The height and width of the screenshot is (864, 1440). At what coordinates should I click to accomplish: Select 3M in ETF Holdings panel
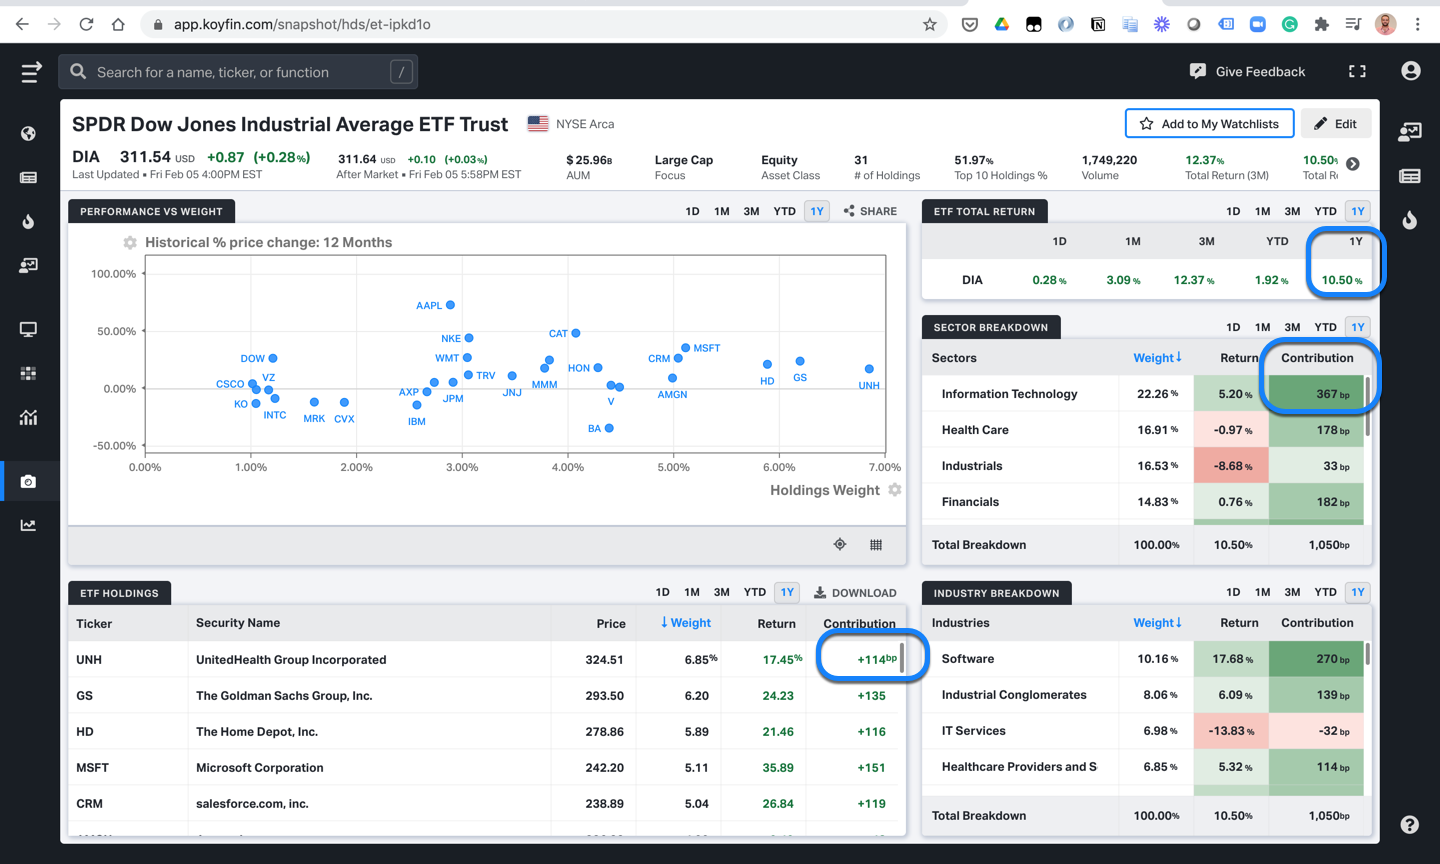tap(722, 592)
